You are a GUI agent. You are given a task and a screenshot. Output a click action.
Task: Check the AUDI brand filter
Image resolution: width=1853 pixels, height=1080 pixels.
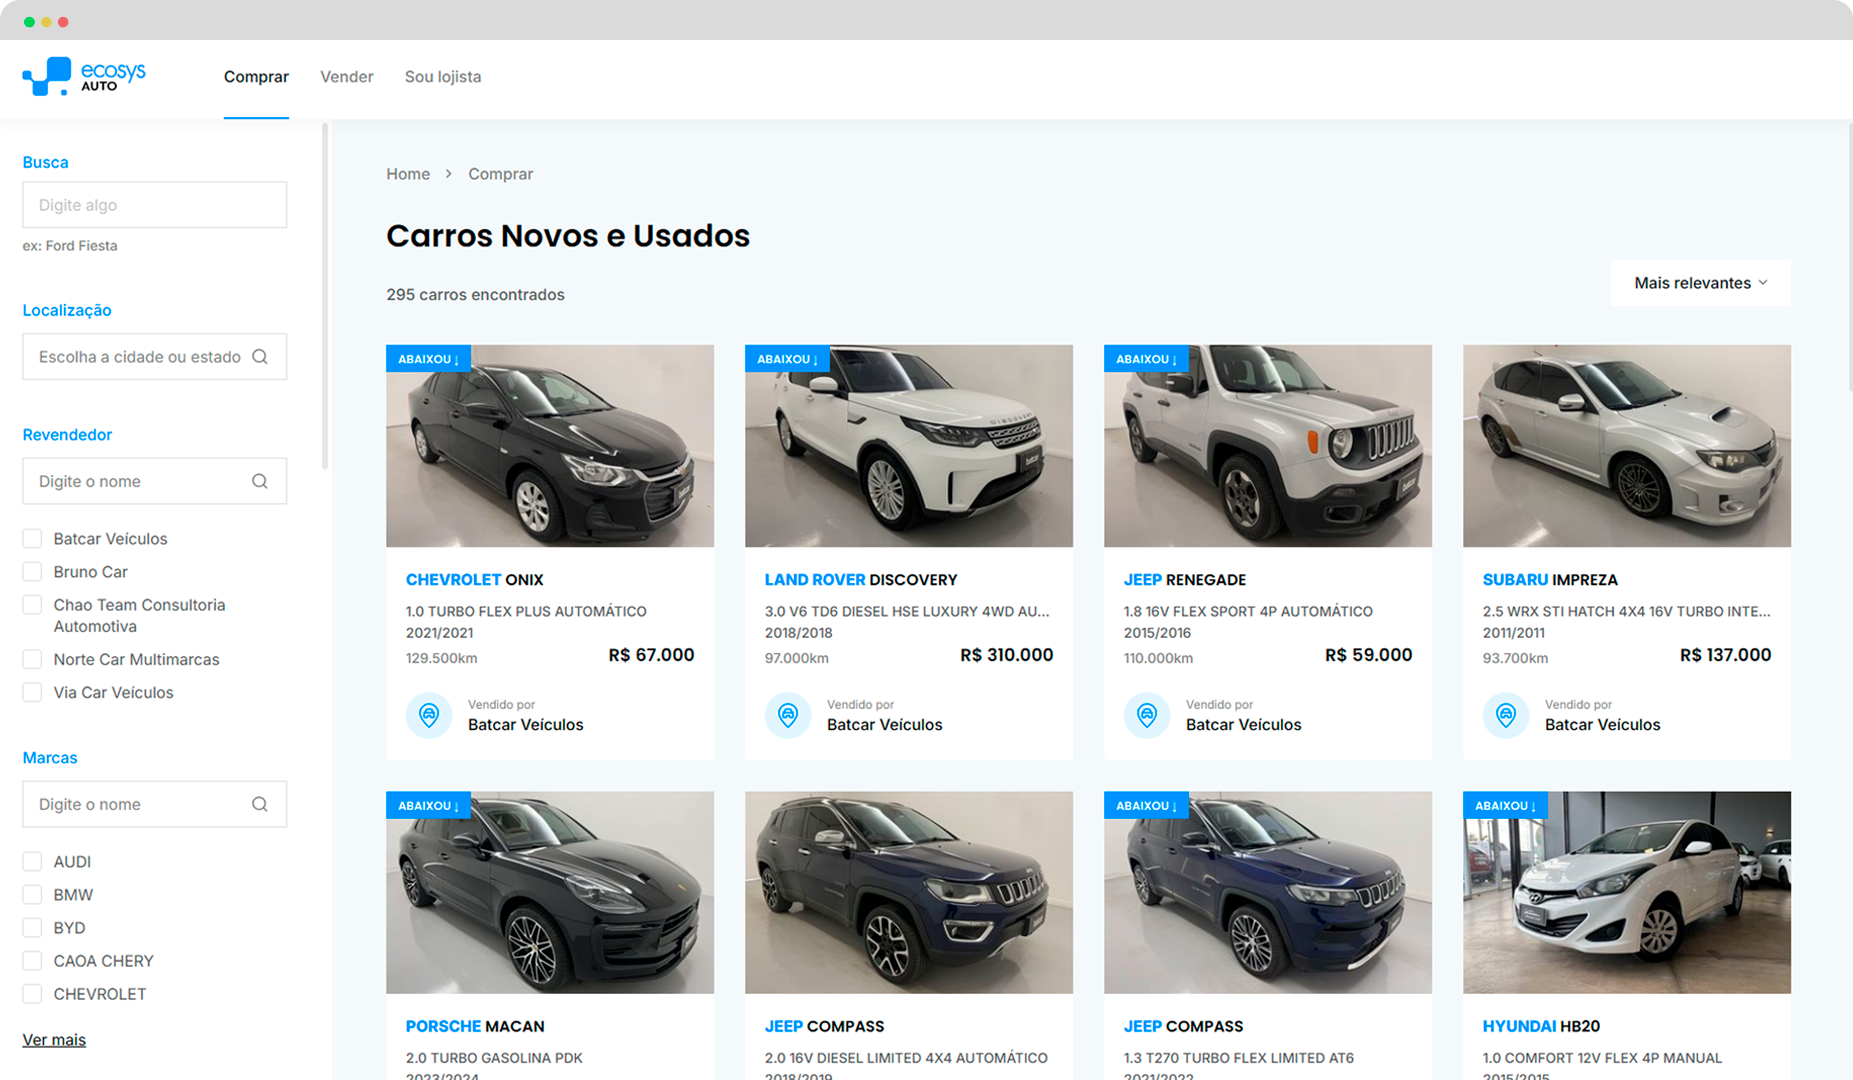click(x=32, y=862)
